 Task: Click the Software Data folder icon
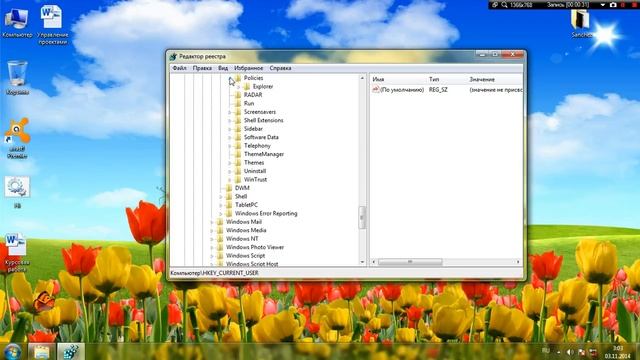tap(238, 137)
